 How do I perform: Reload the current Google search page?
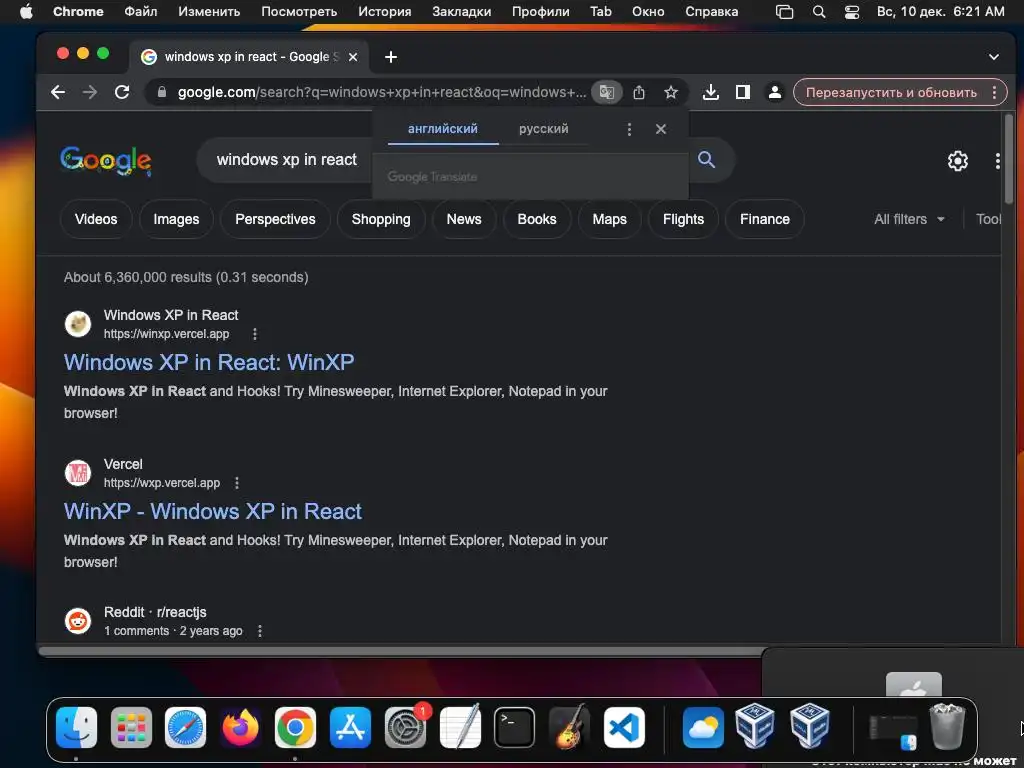coord(122,92)
